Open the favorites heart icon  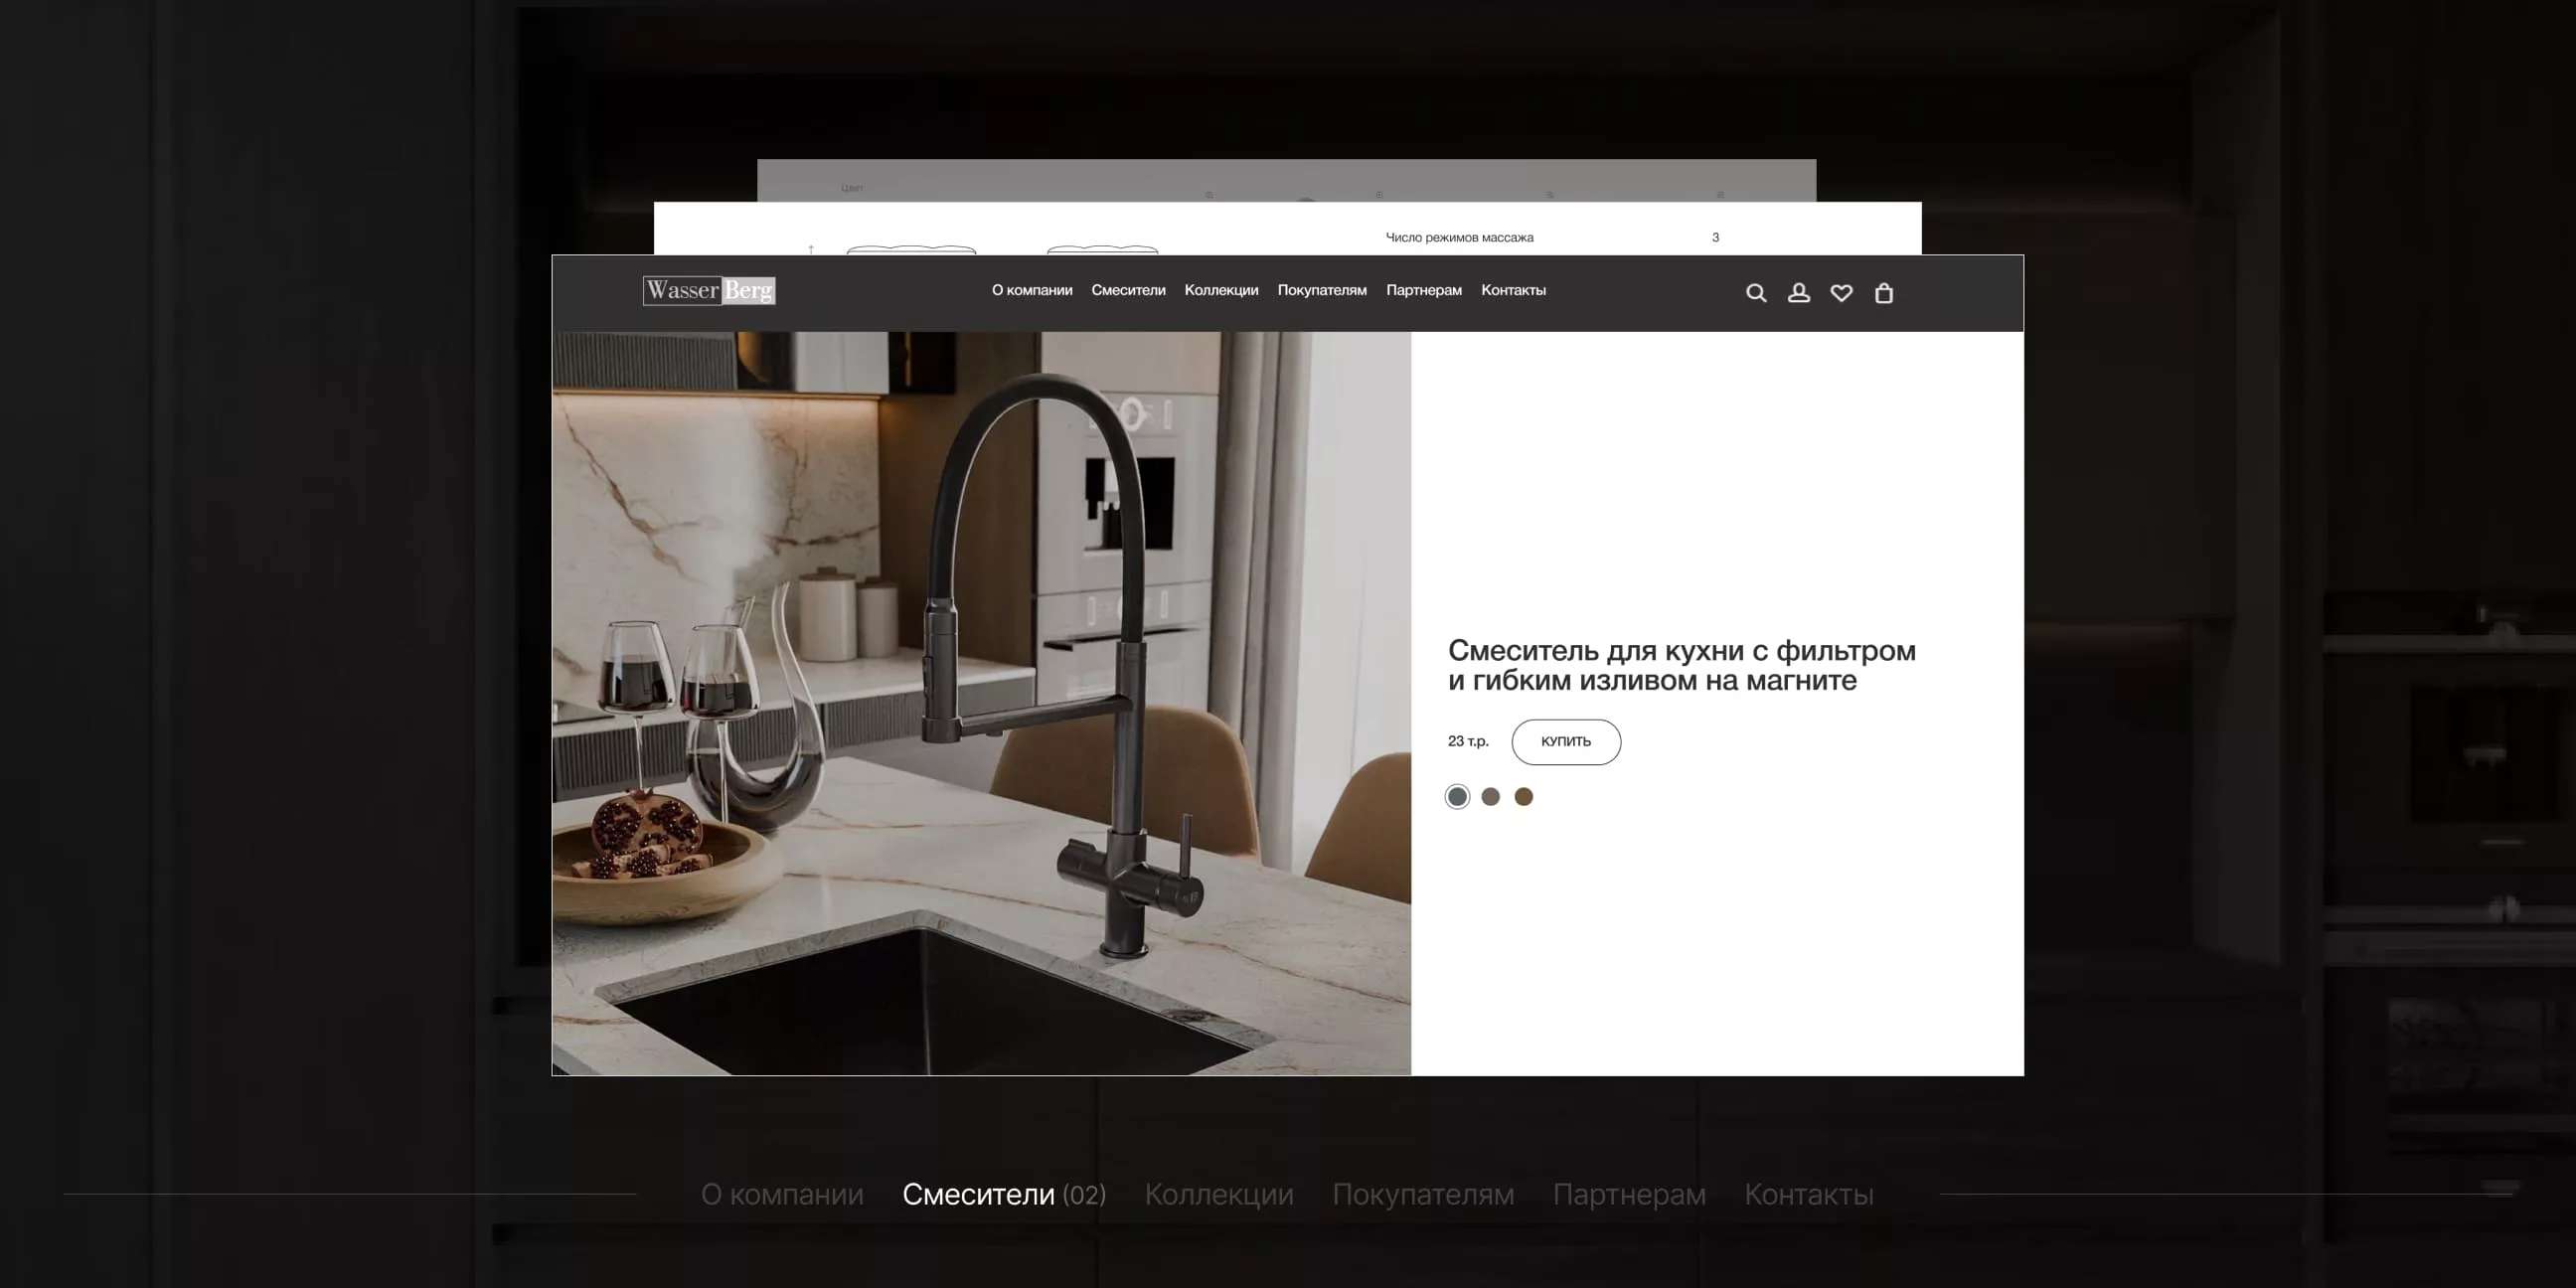pyautogui.click(x=1841, y=293)
